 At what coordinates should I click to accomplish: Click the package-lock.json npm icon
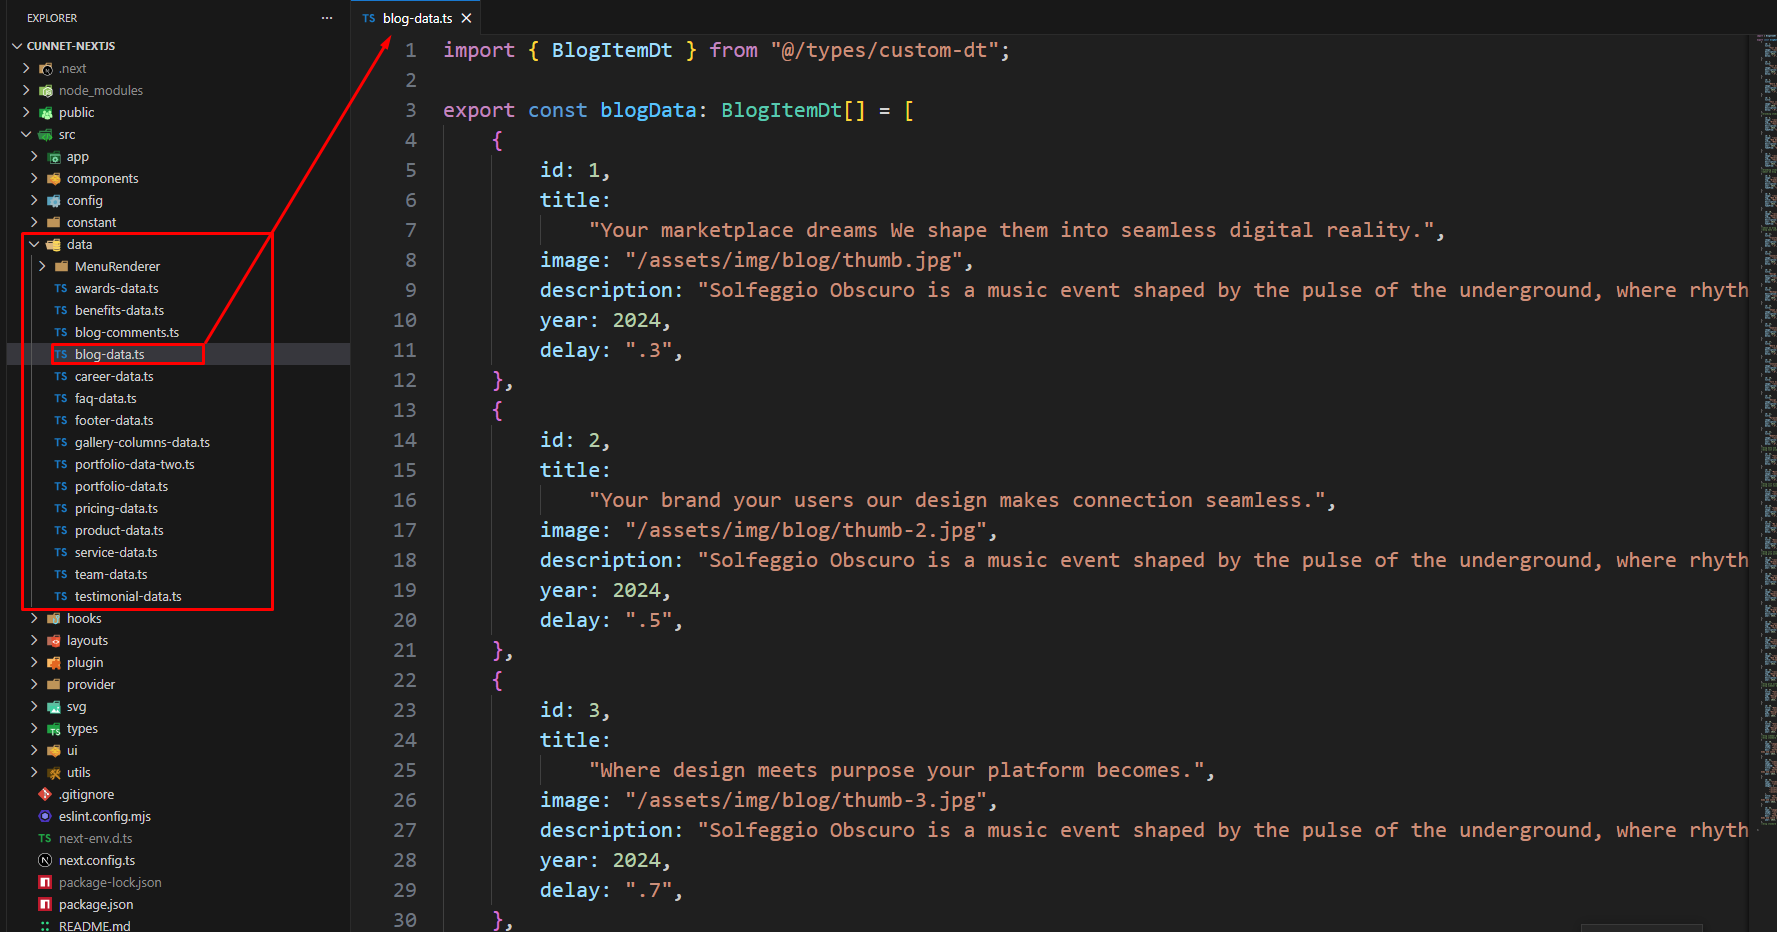click(x=45, y=882)
